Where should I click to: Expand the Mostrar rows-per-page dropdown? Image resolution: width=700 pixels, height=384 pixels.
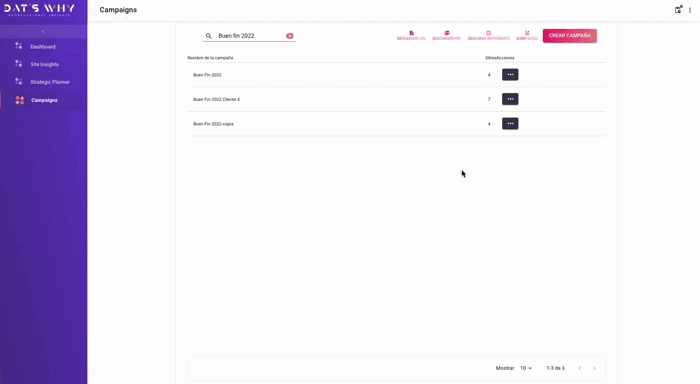click(x=525, y=368)
